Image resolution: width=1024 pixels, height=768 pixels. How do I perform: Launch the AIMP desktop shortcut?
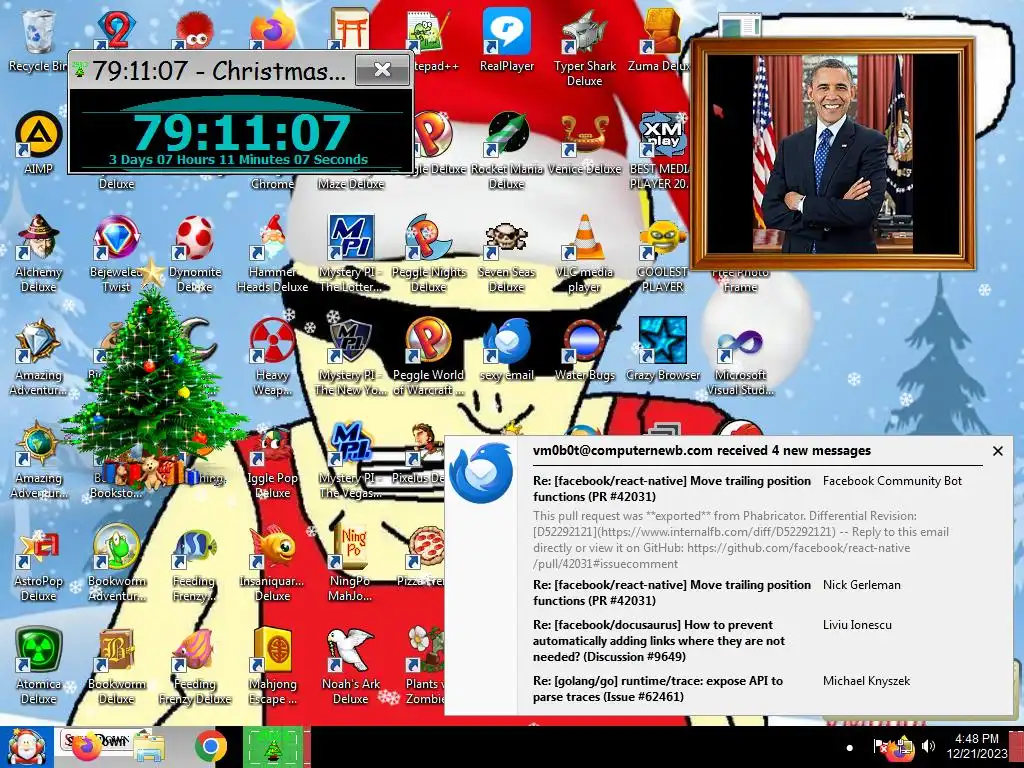point(38,143)
